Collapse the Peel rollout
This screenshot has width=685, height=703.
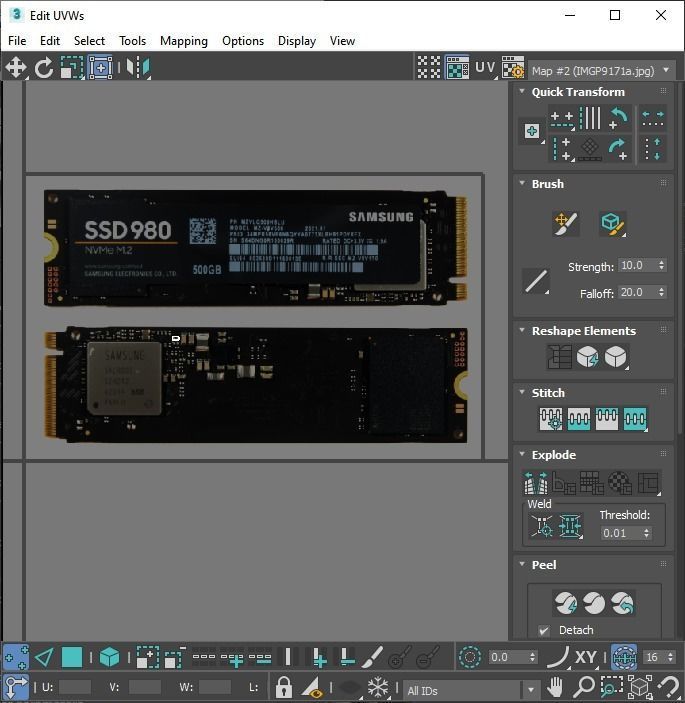coord(522,564)
